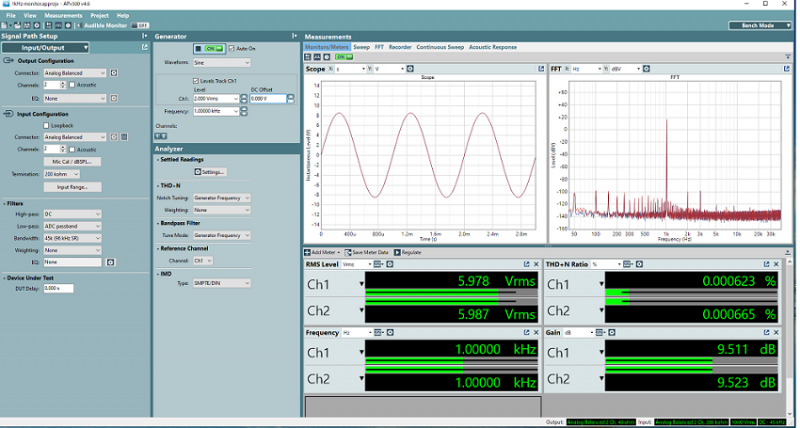
Task: Enable the Loopback checkbox
Action: pyautogui.click(x=46, y=125)
